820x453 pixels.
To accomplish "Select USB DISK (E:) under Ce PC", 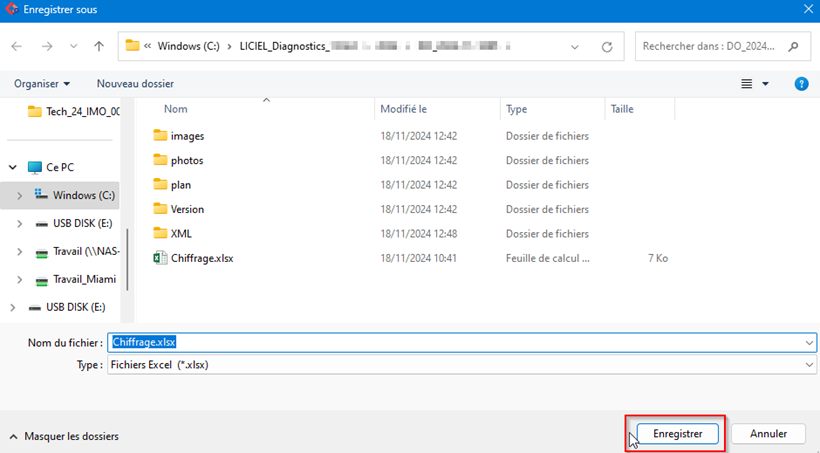I will [74, 223].
